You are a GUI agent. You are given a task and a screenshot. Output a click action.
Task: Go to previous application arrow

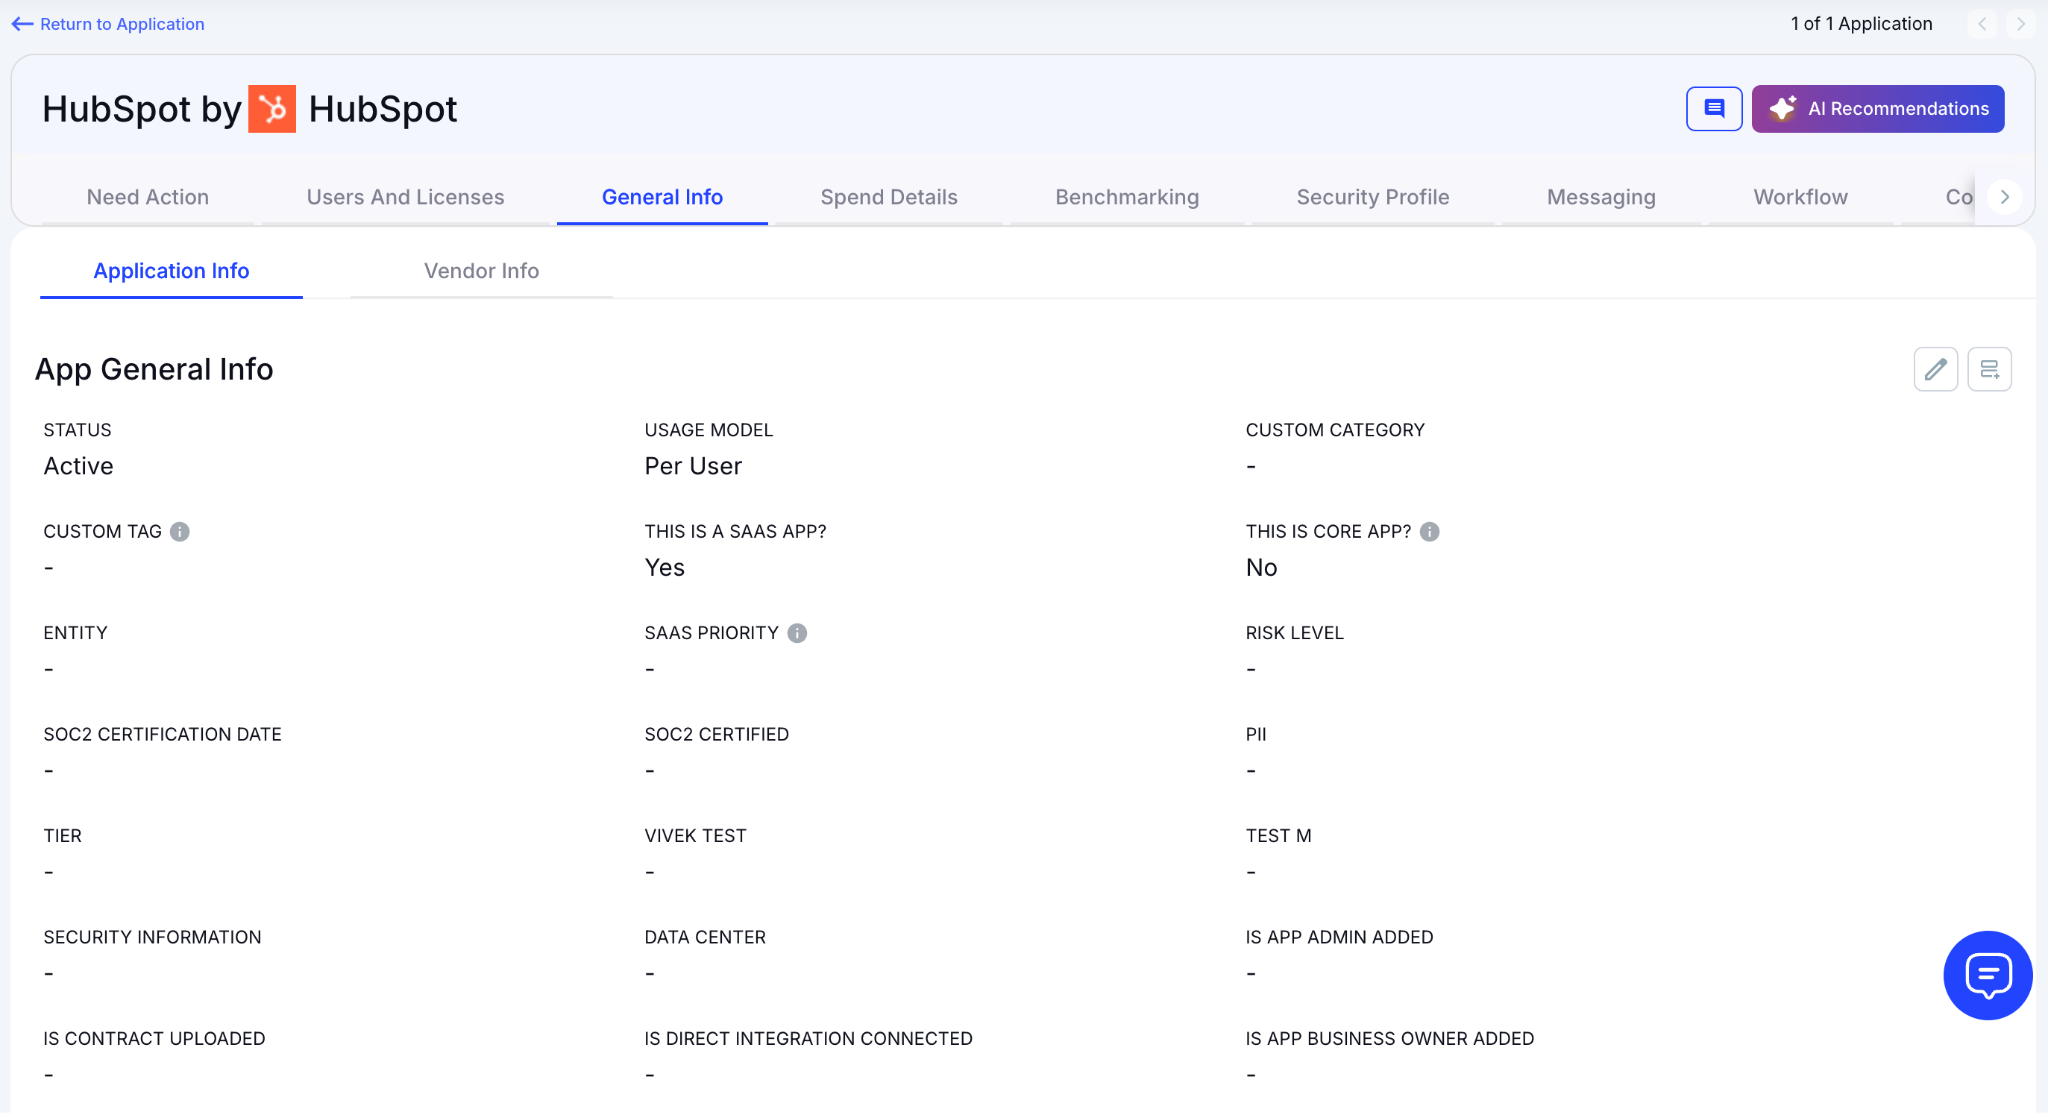pos(1982,24)
